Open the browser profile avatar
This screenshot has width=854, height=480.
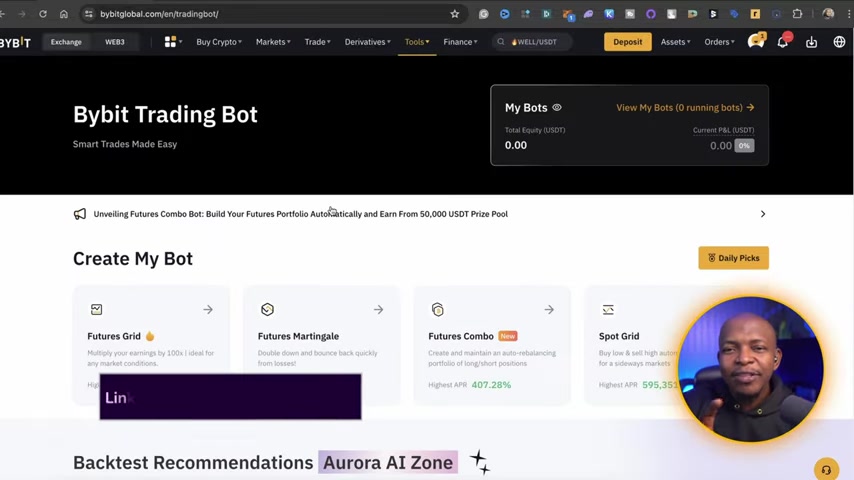(x=828, y=14)
